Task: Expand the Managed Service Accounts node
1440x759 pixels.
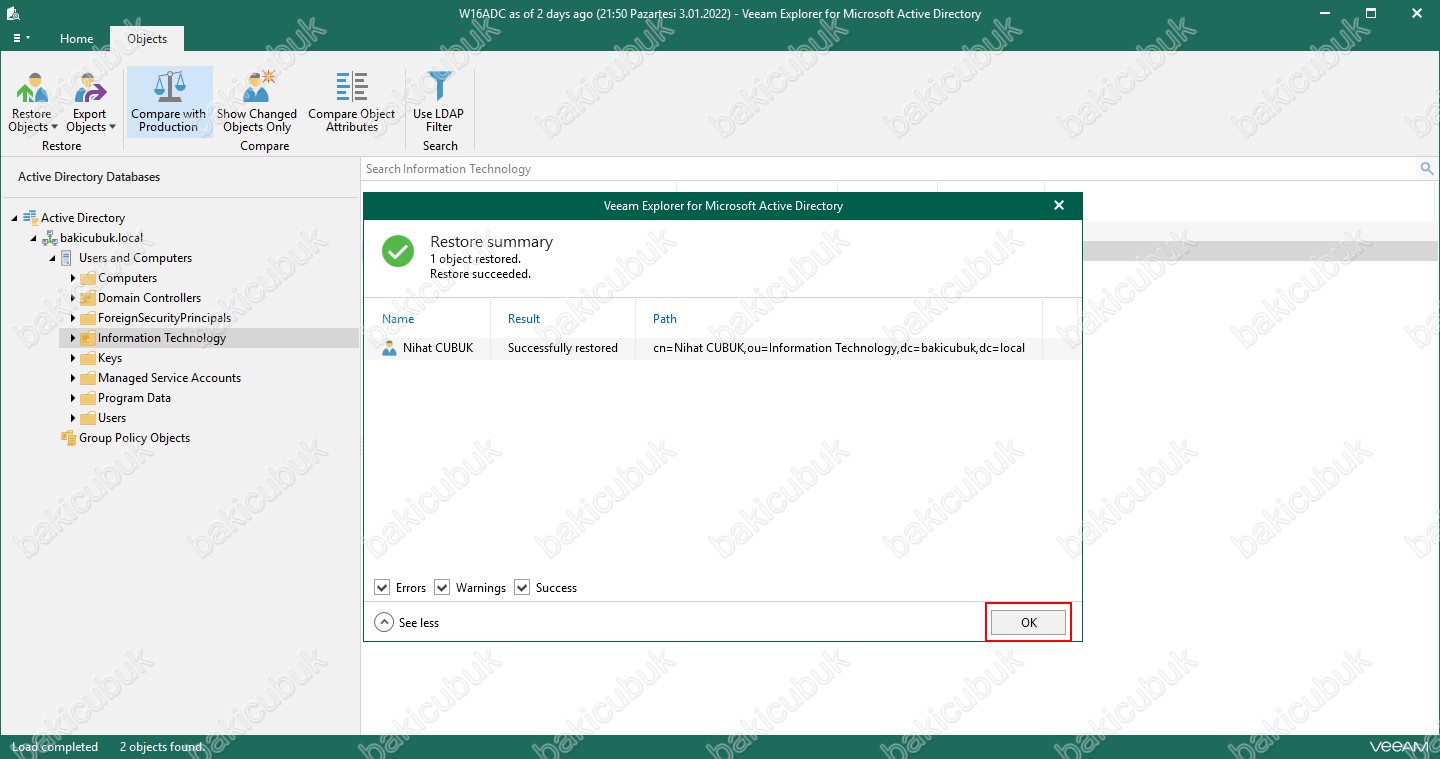Action: (73, 378)
